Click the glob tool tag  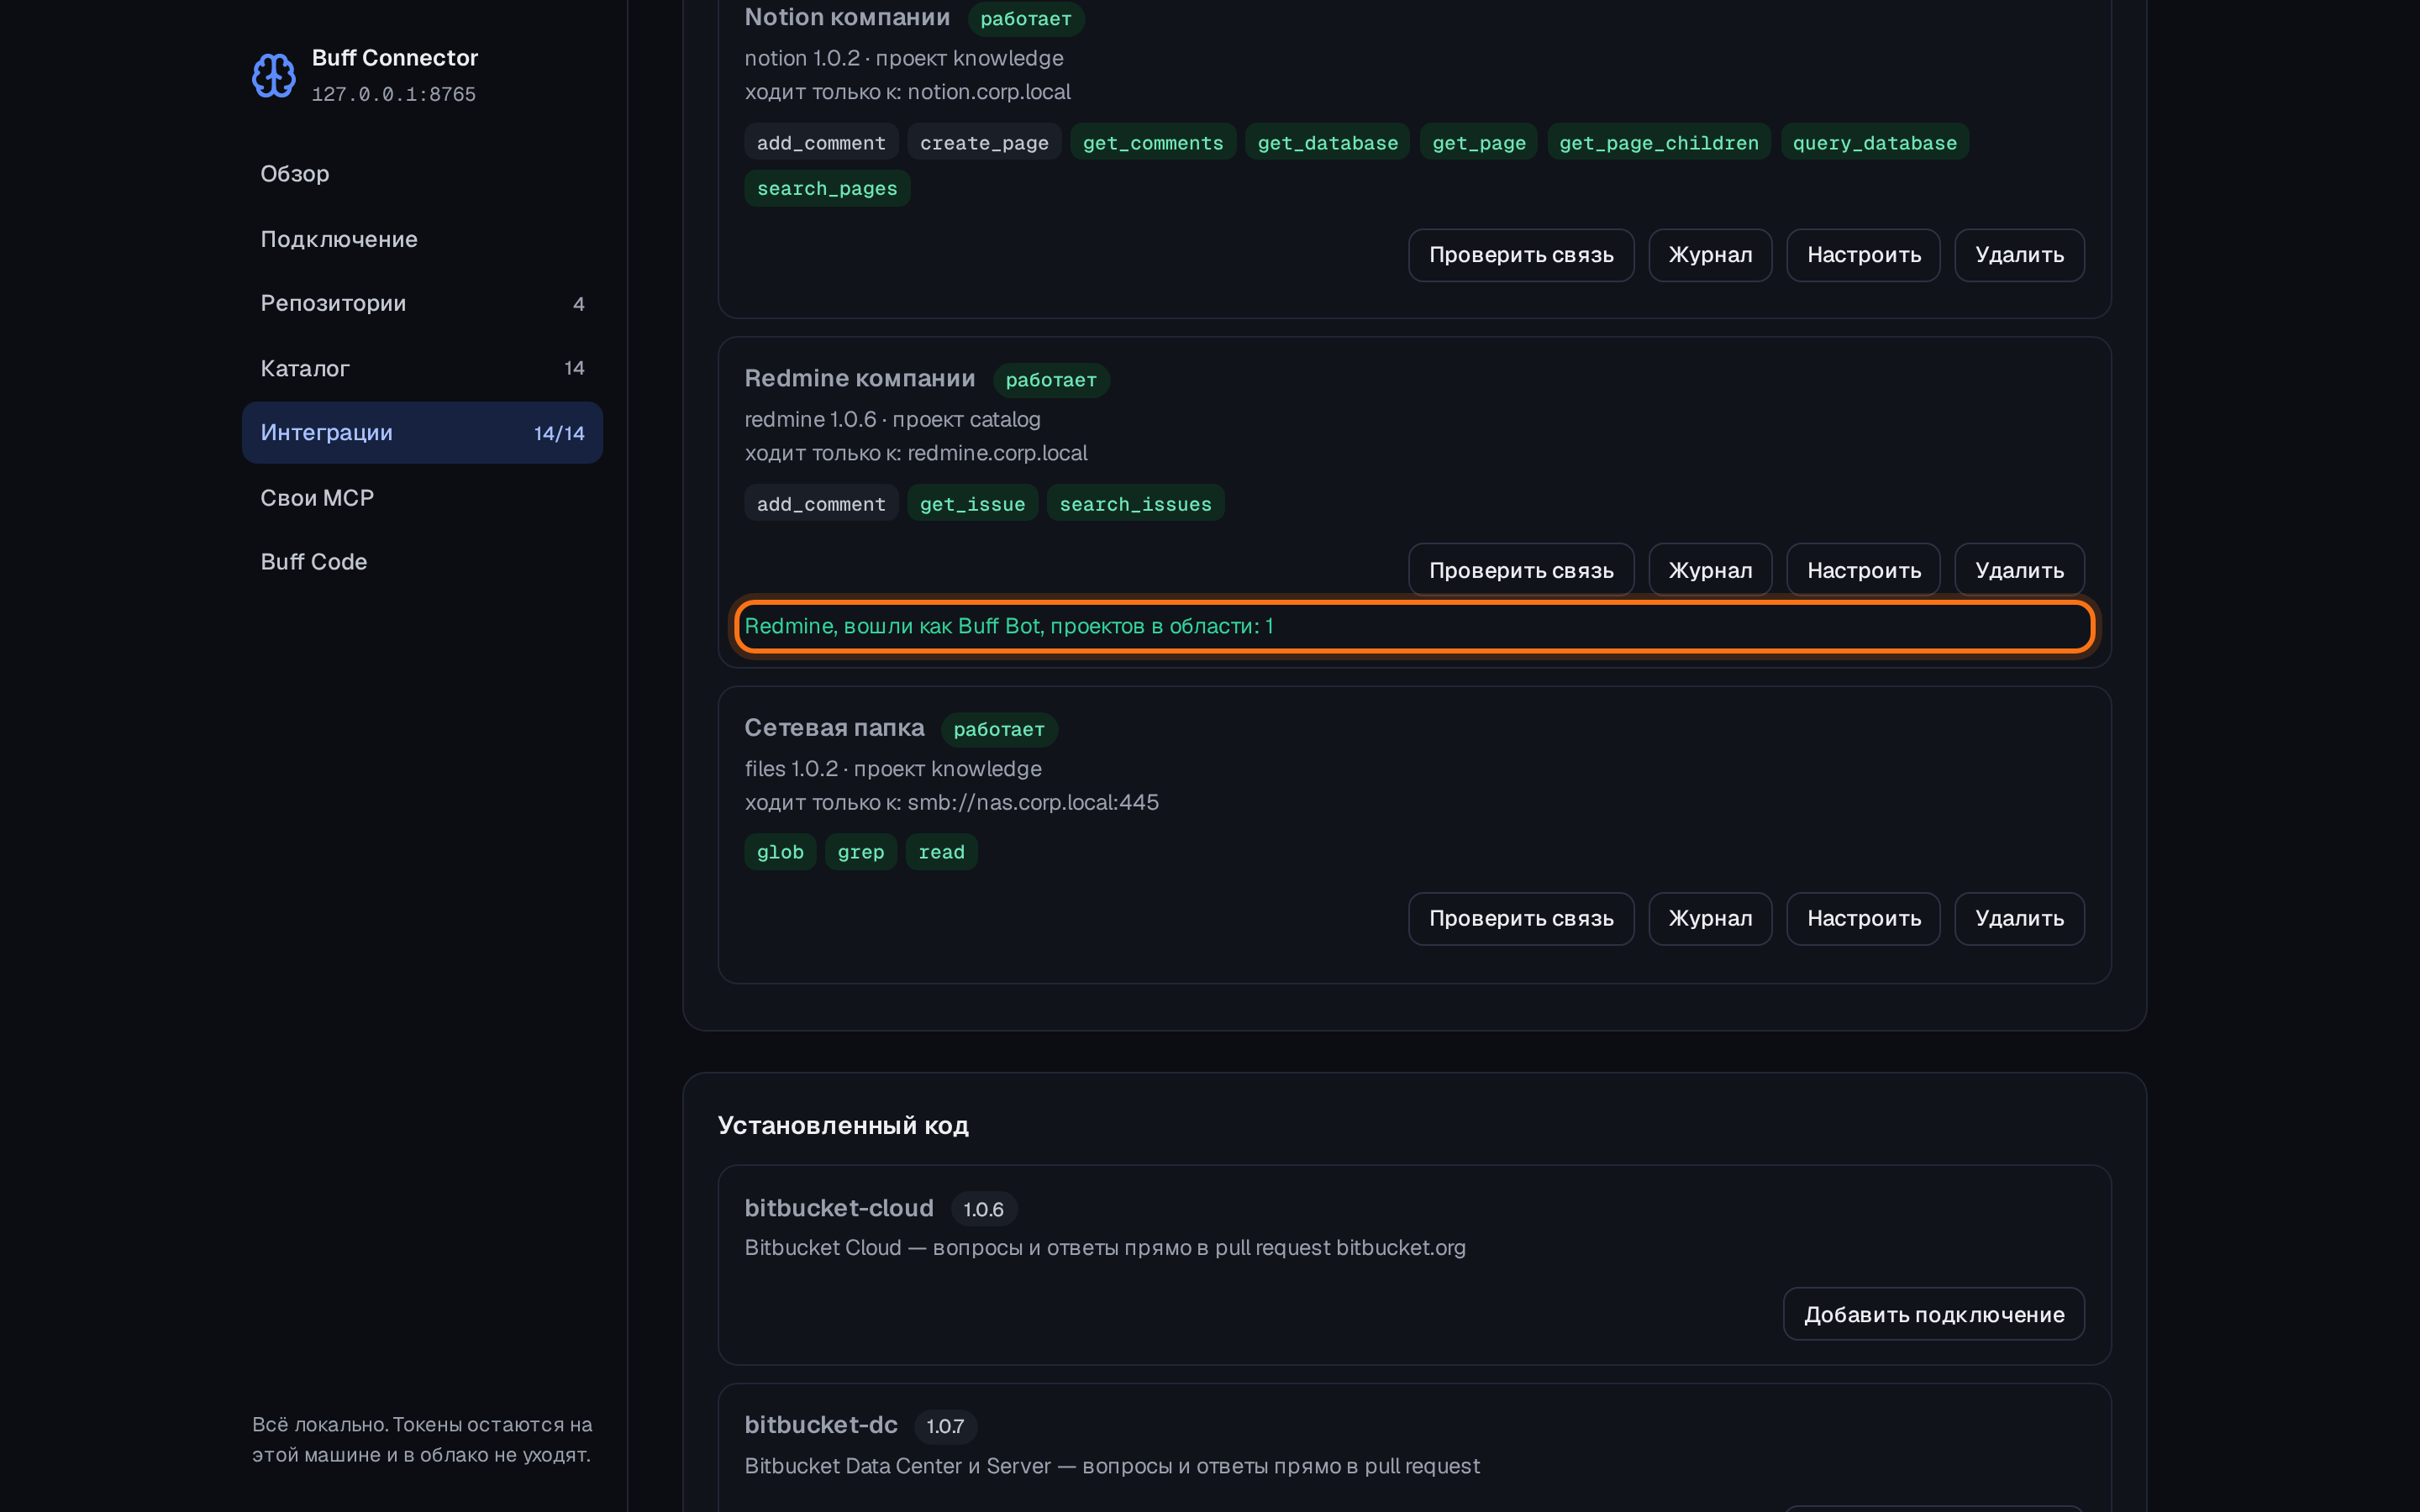[780, 852]
